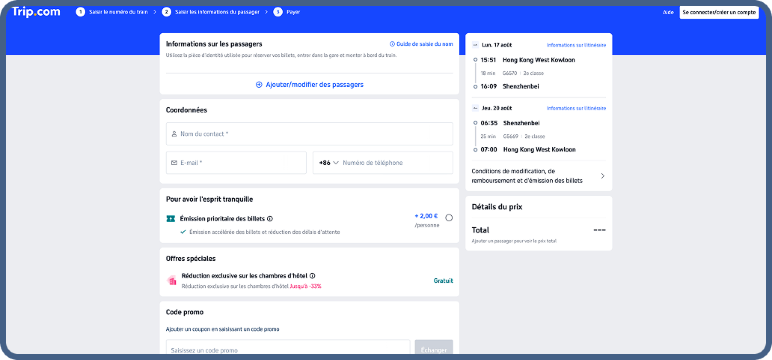
Task: Click the ticket icon for Émission prioritaire
Action: click(x=171, y=219)
